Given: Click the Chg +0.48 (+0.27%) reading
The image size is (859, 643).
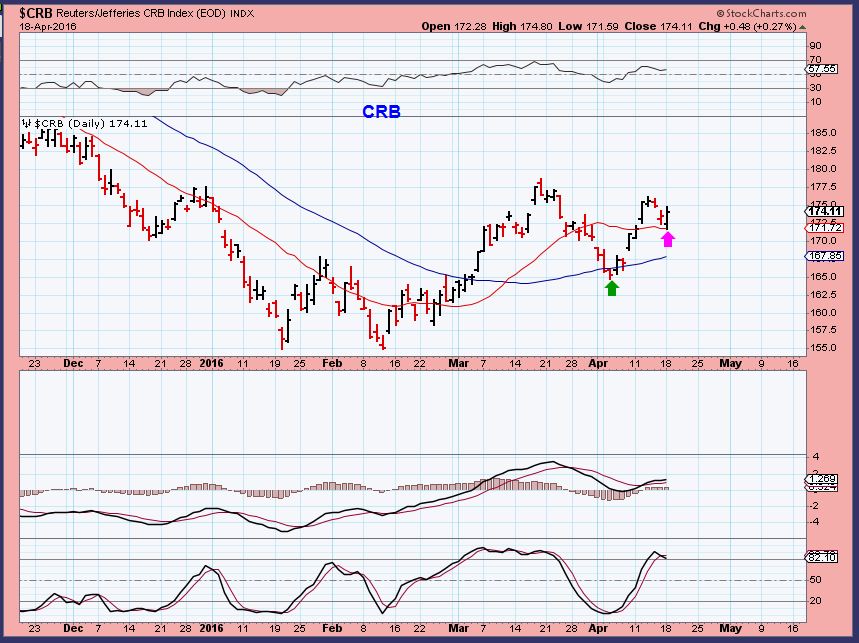Looking at the screenshot, I should (x=747, y=26).
